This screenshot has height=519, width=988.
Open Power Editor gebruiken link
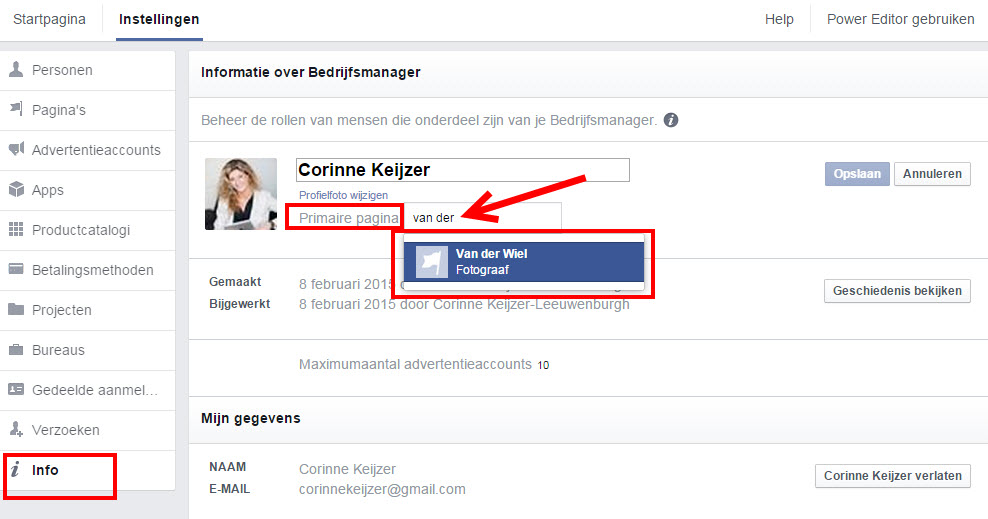900,19
